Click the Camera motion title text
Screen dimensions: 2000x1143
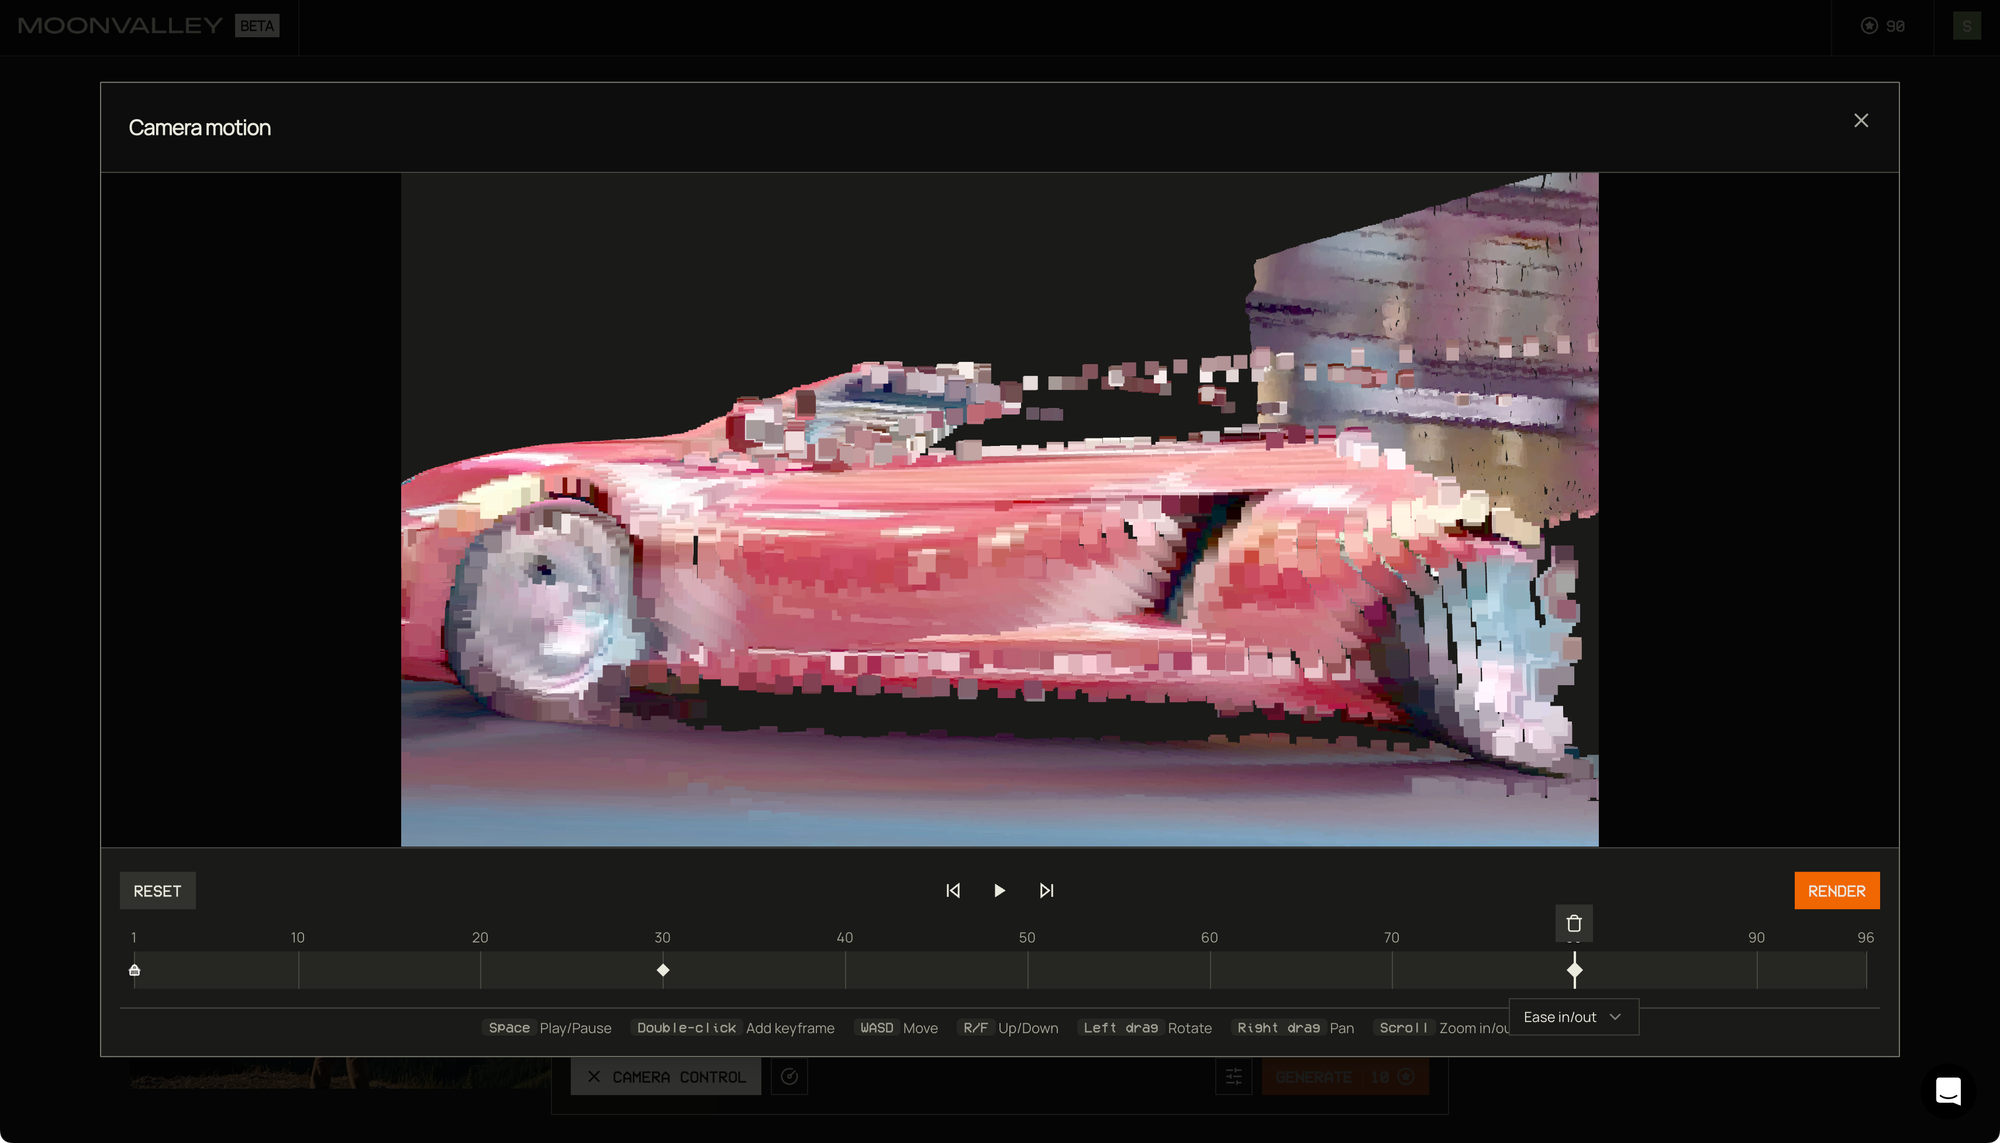pos(200,128)
